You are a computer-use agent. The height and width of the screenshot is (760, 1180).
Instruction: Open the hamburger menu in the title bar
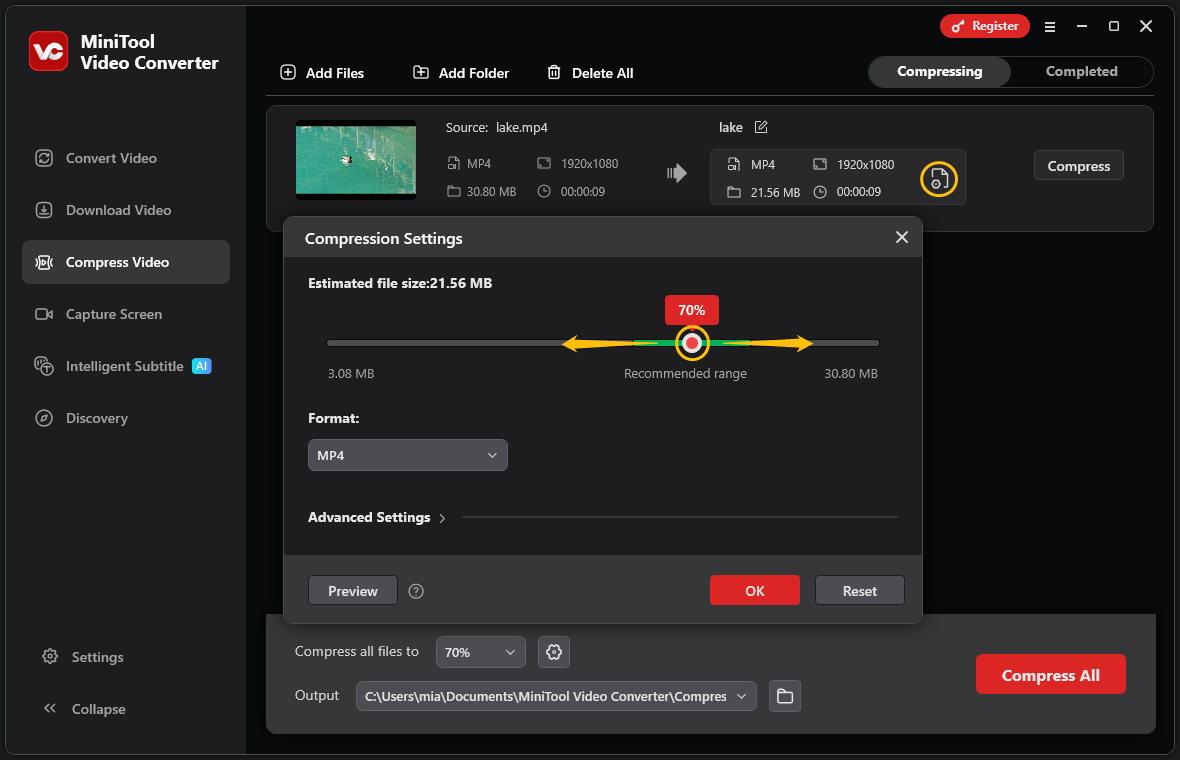1050,27
